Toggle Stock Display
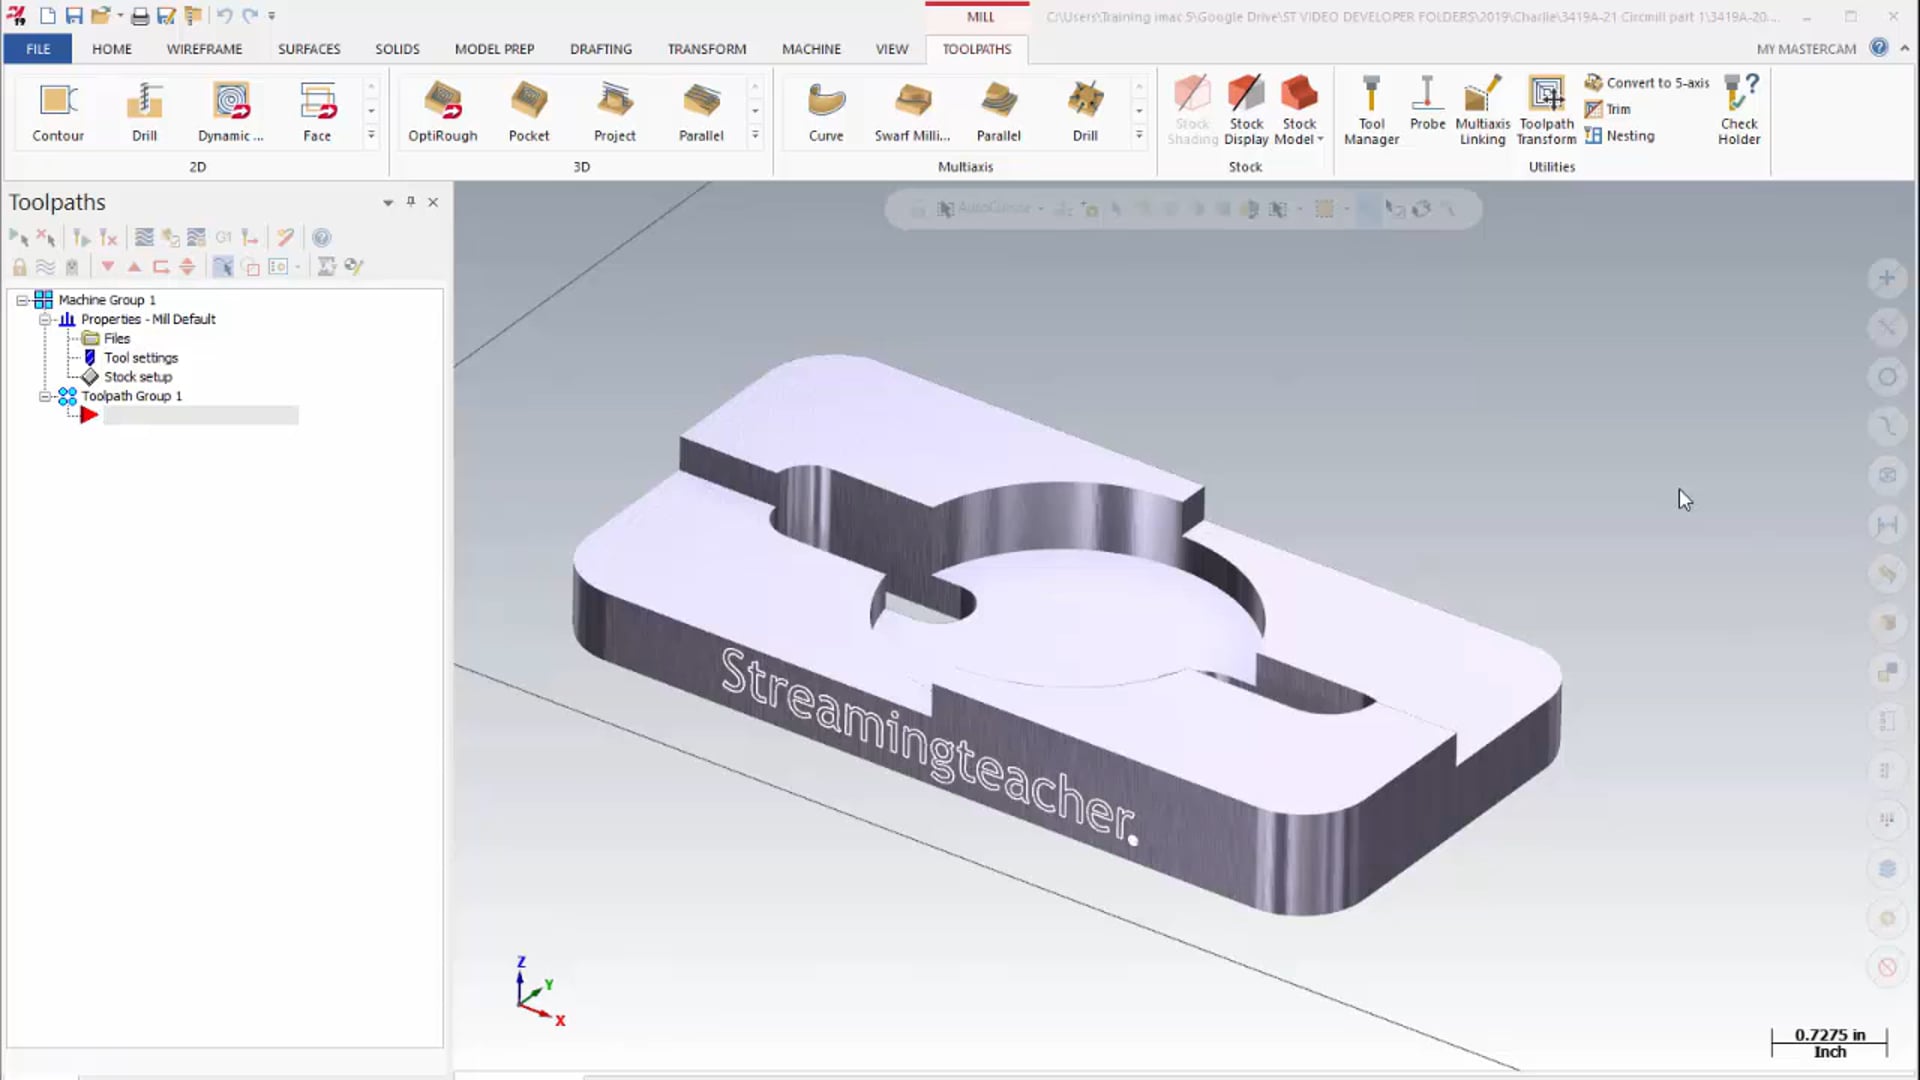The width and height of the screenshot is (1920, 1080). coord(1246,111)
